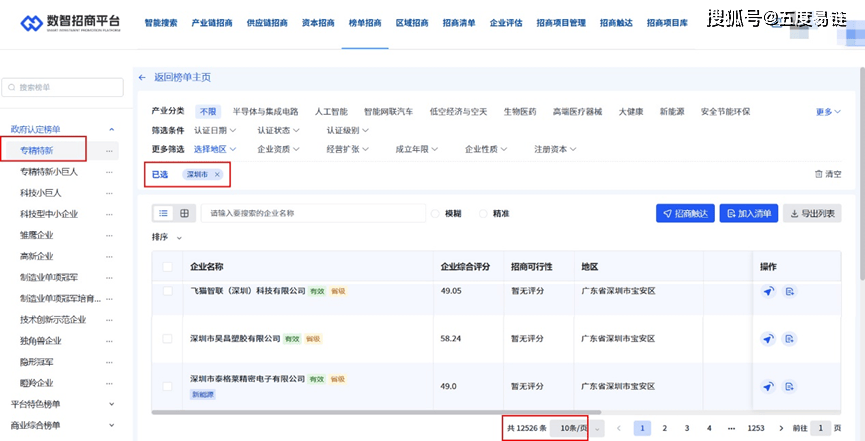Open the 选择地区 dropdown
The width and height of the screenshot is (865, 441).
[210, 149]
